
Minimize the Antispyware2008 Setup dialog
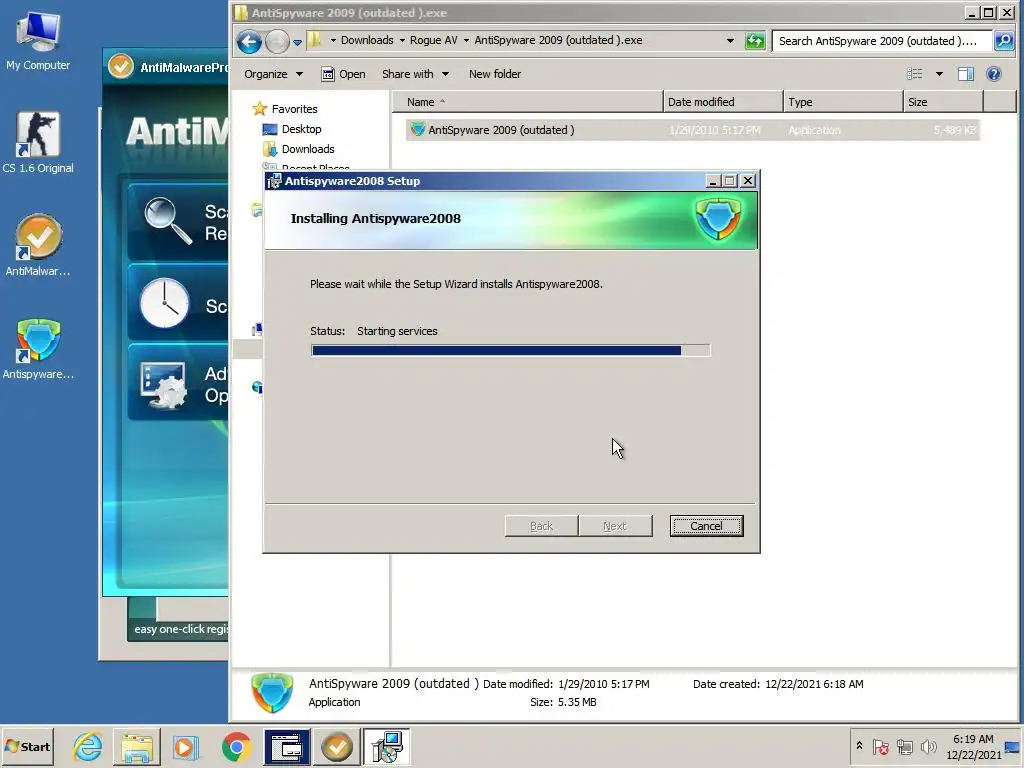(x=712, y=181)
